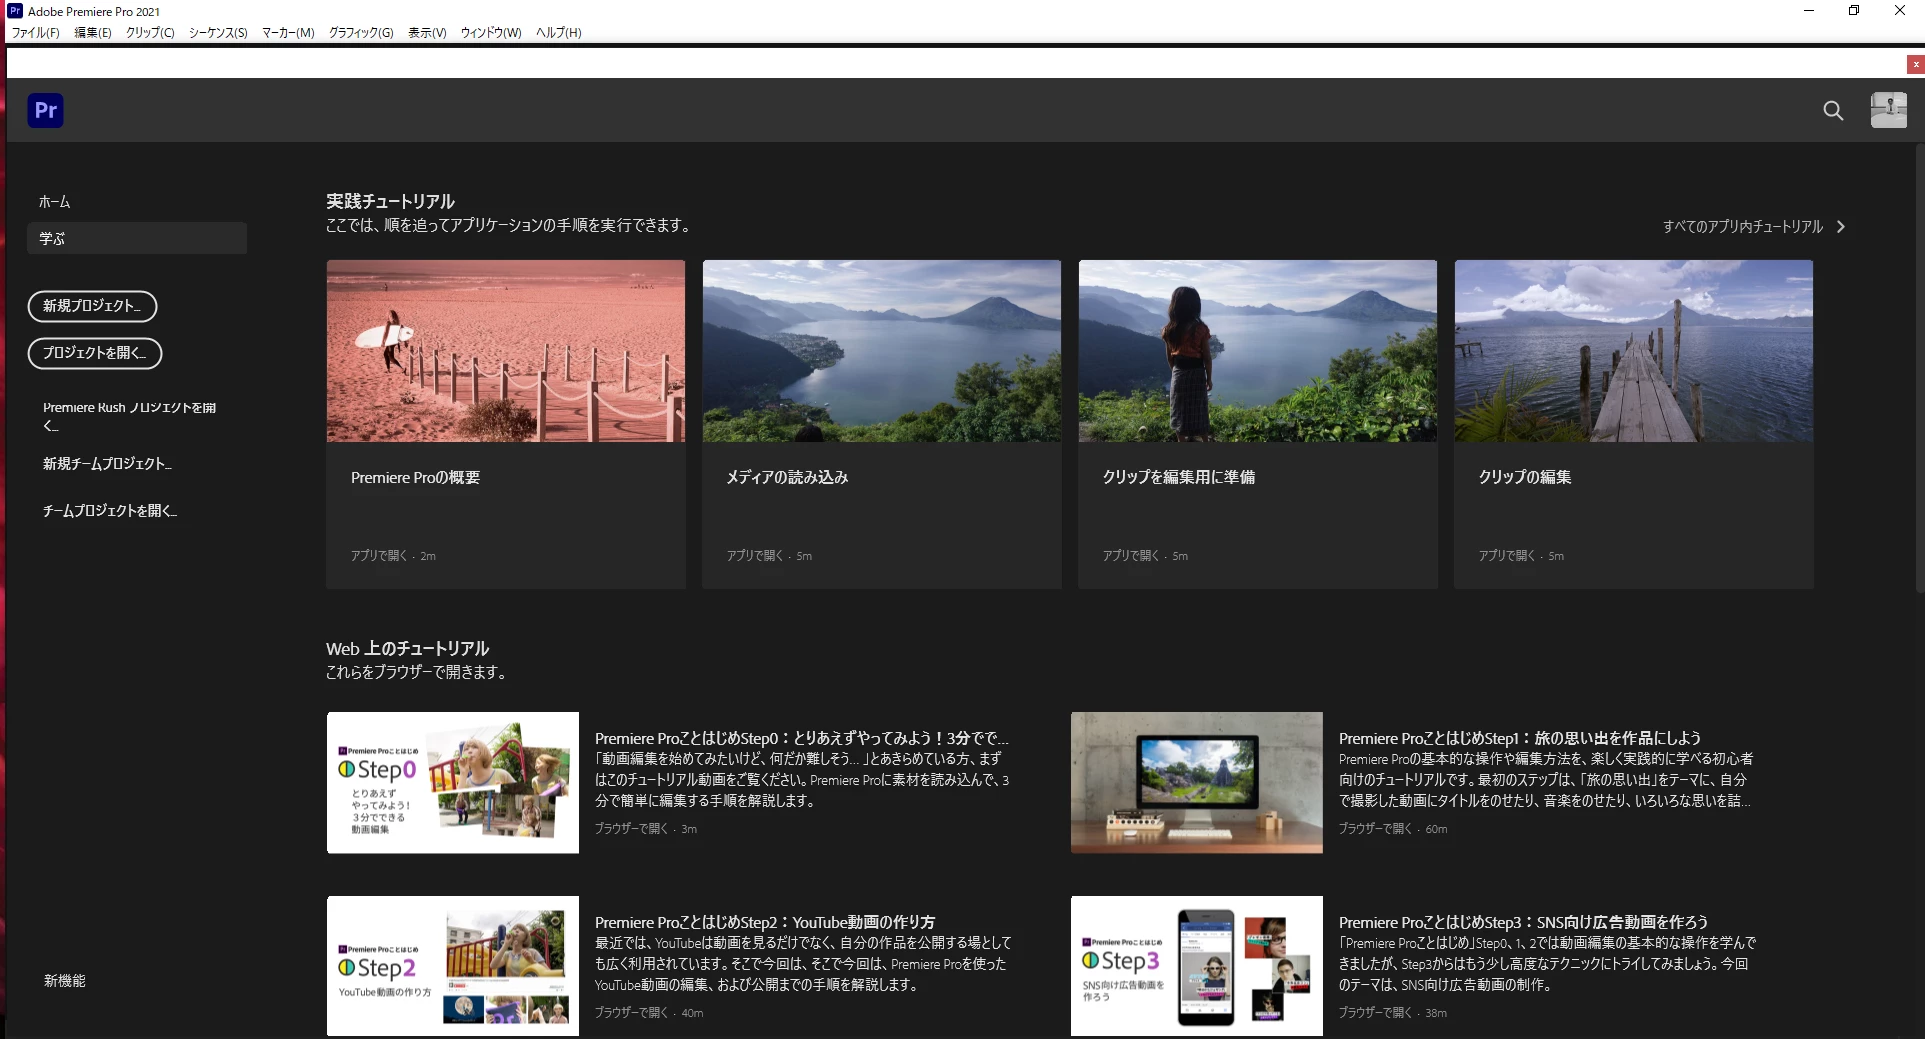
Task: Click the Step2 YouTube tutorial thumbnail
Action: [x=453, y=966]
